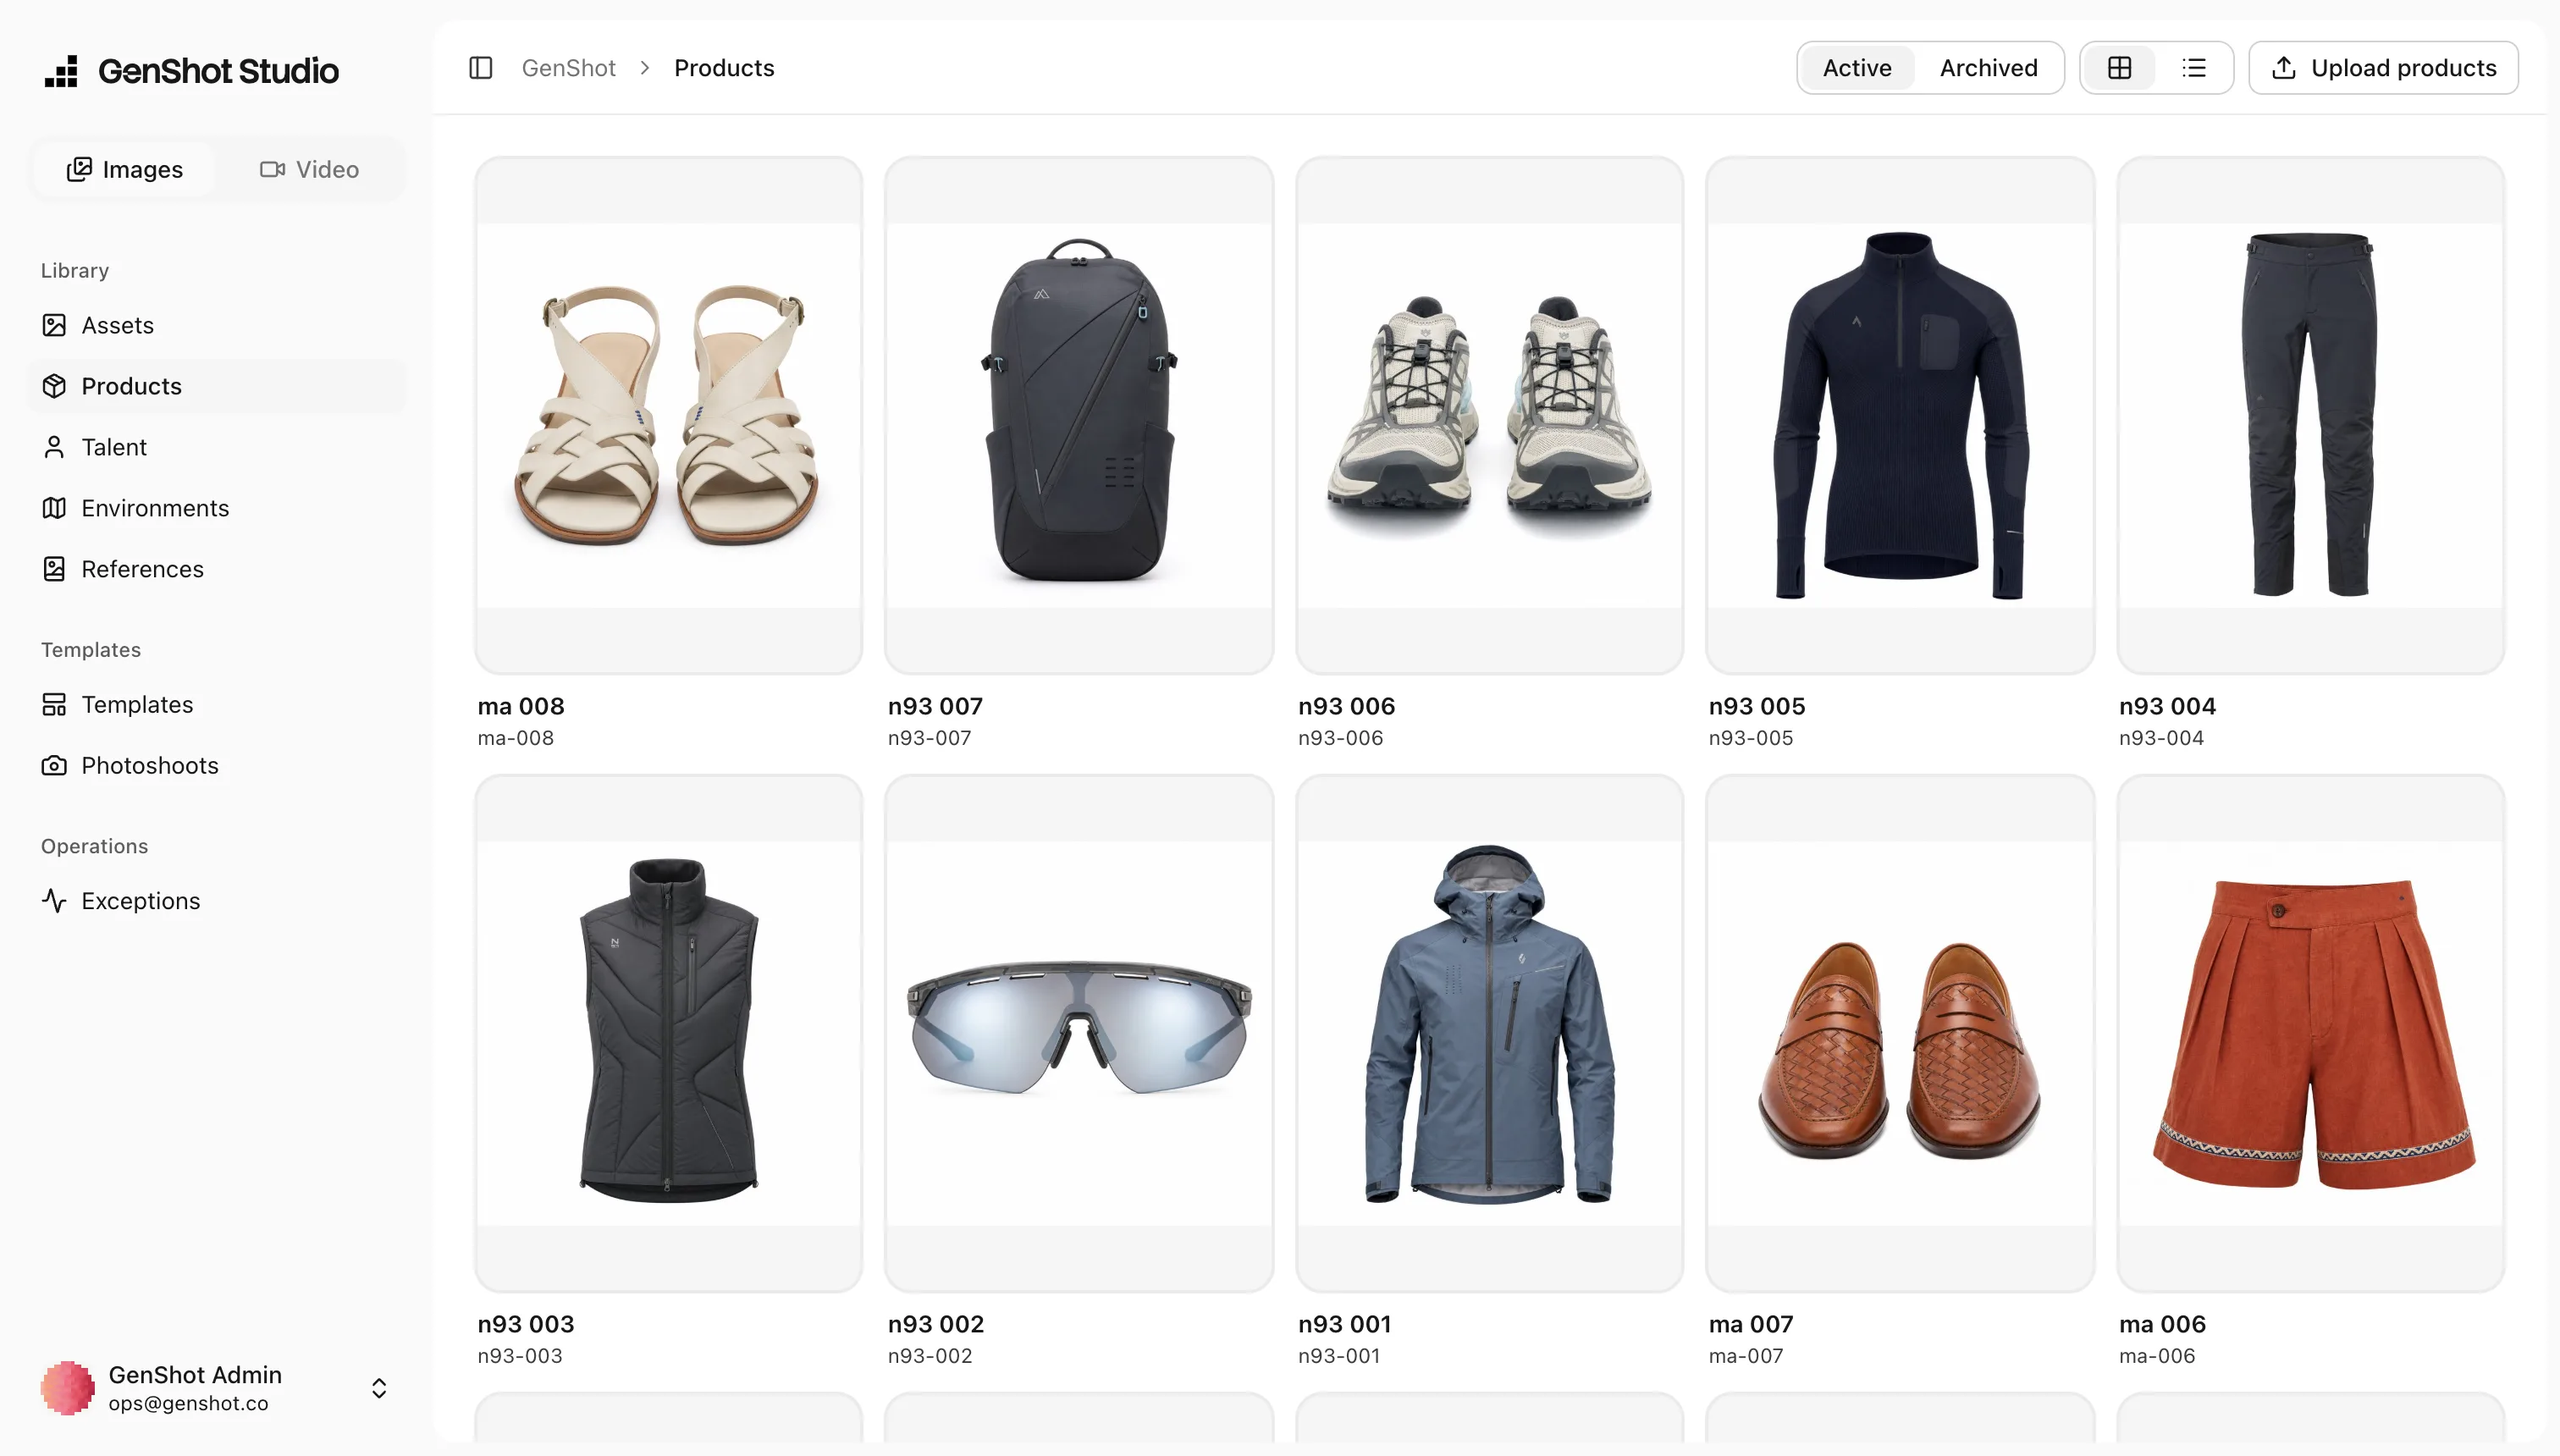
Task: Open the GenShot breadcrumb link
Action: click(x=568, y=68)
